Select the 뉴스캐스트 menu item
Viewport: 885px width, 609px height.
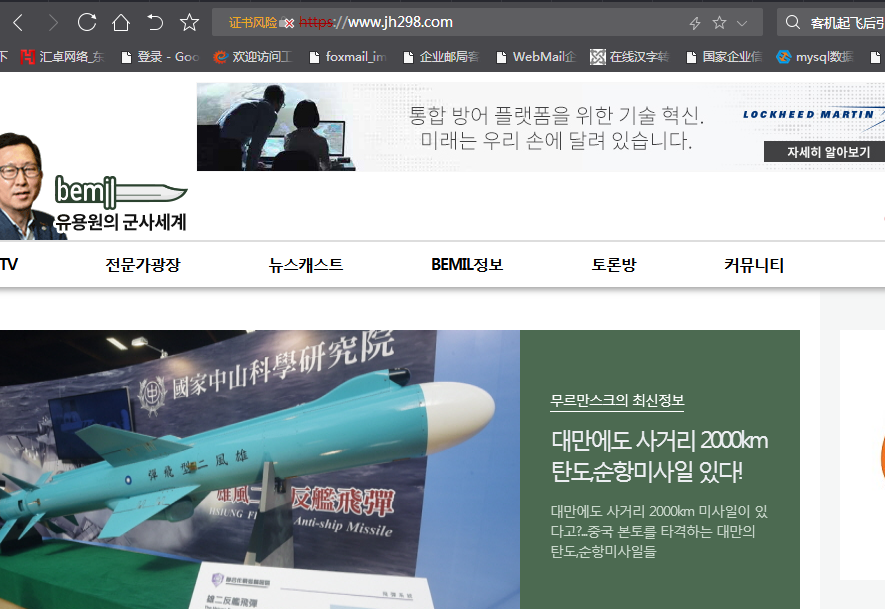click(x=306, y=265)
